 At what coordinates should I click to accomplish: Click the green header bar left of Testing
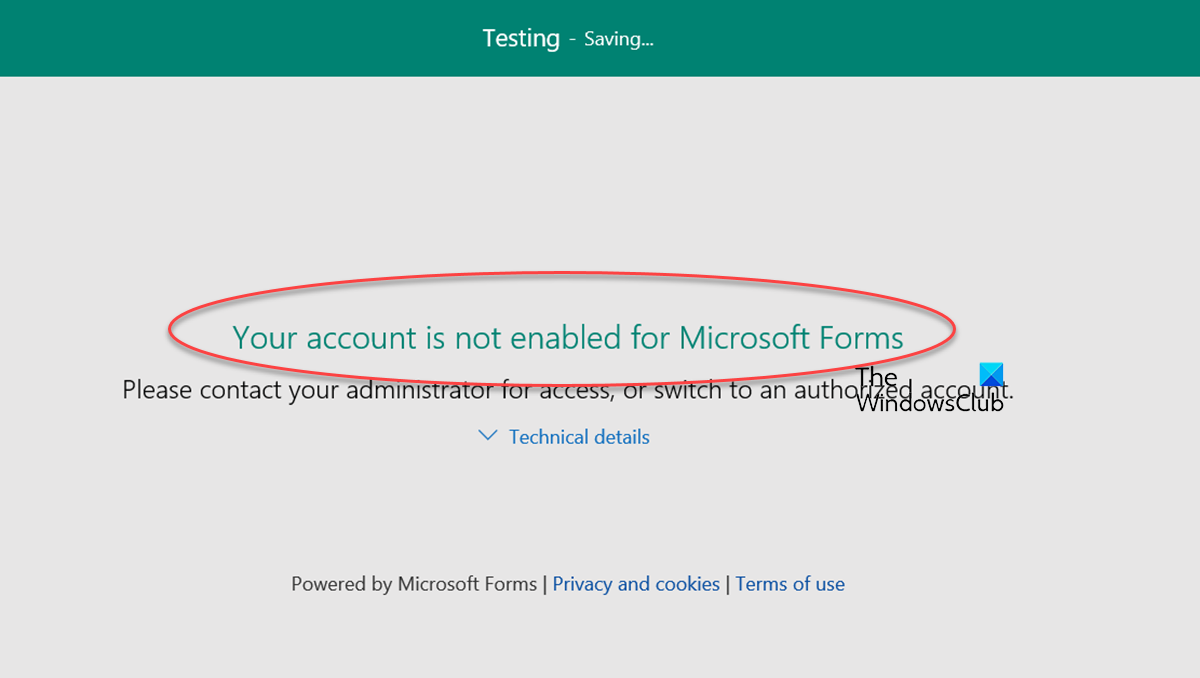[x=240, y=38]
